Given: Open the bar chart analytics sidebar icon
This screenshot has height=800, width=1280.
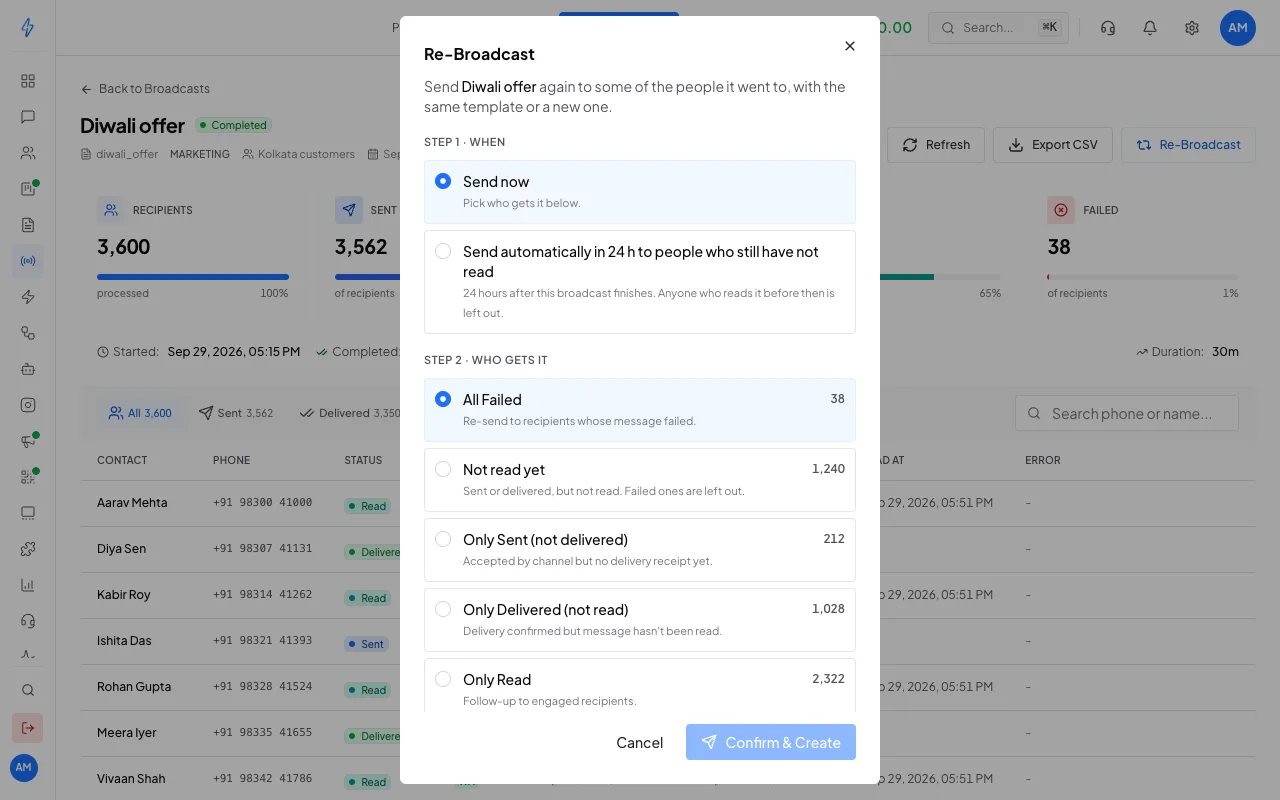Looking at the screenshot, I should (28, 585).
